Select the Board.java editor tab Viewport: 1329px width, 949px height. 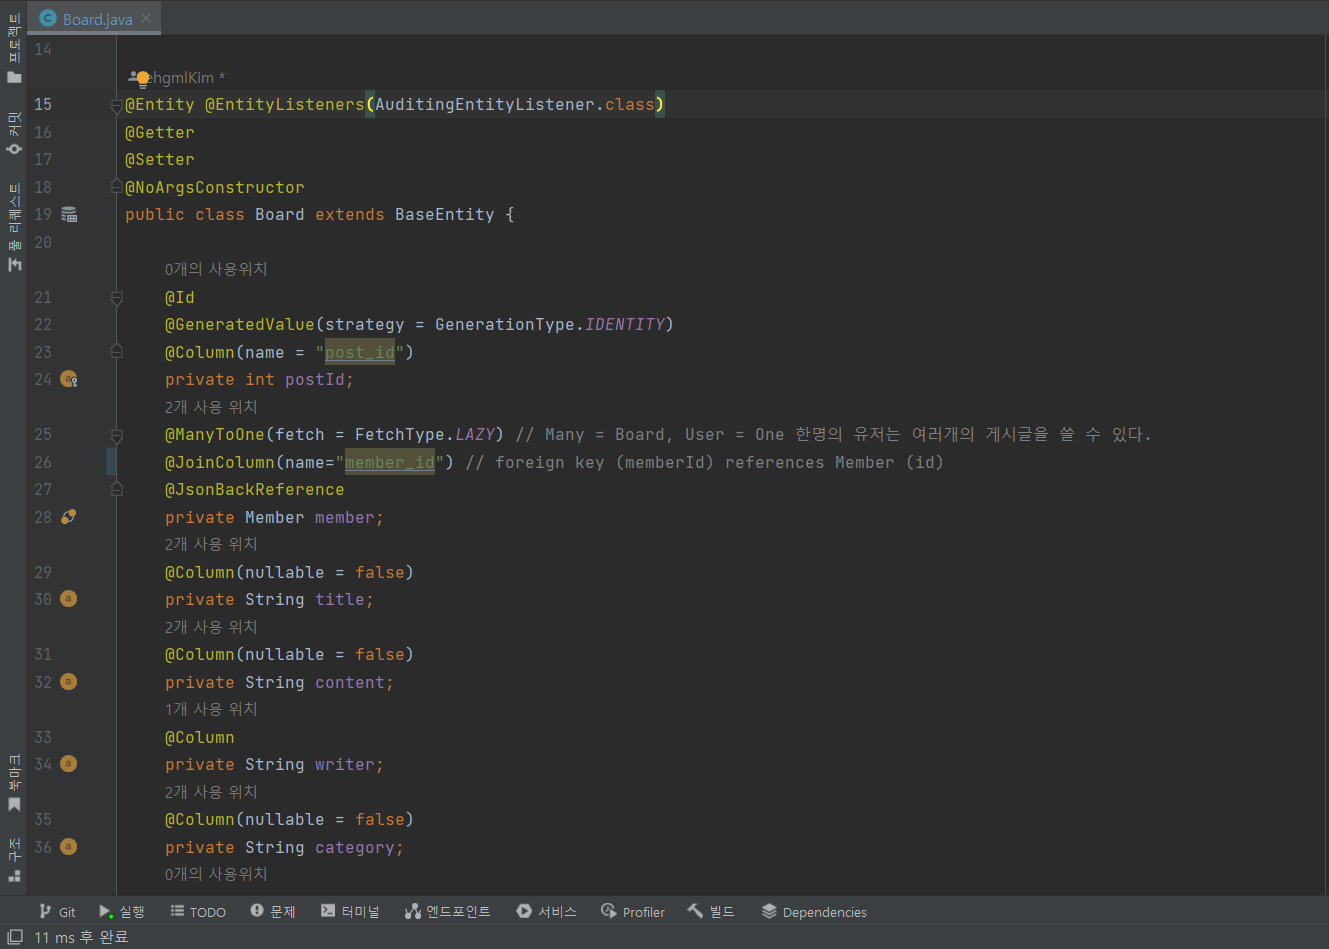pos(96,19)
